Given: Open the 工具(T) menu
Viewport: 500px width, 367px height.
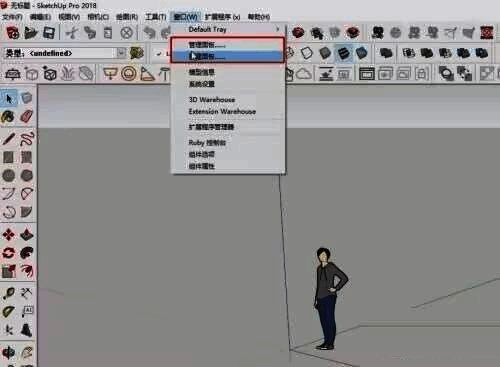Looking at the screenshot, I should pyautogui.click(x=155, y=17).
